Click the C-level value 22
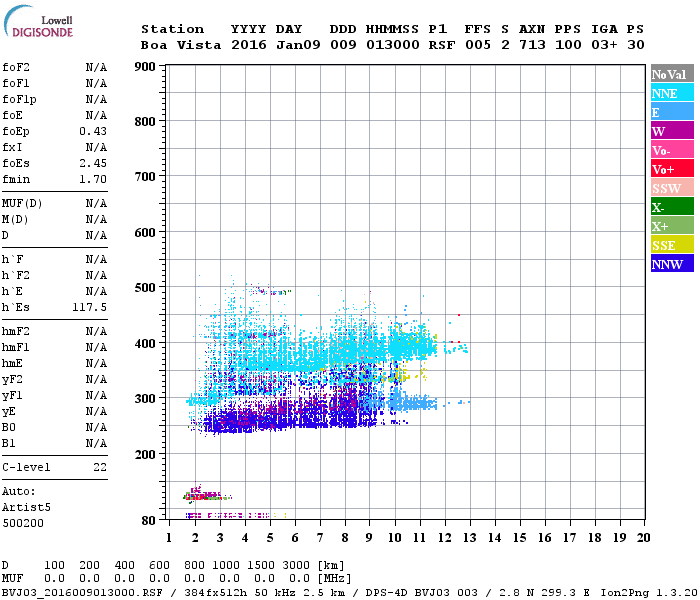Image resolution: width=700 pixels, height=600 pixels. 100,467
